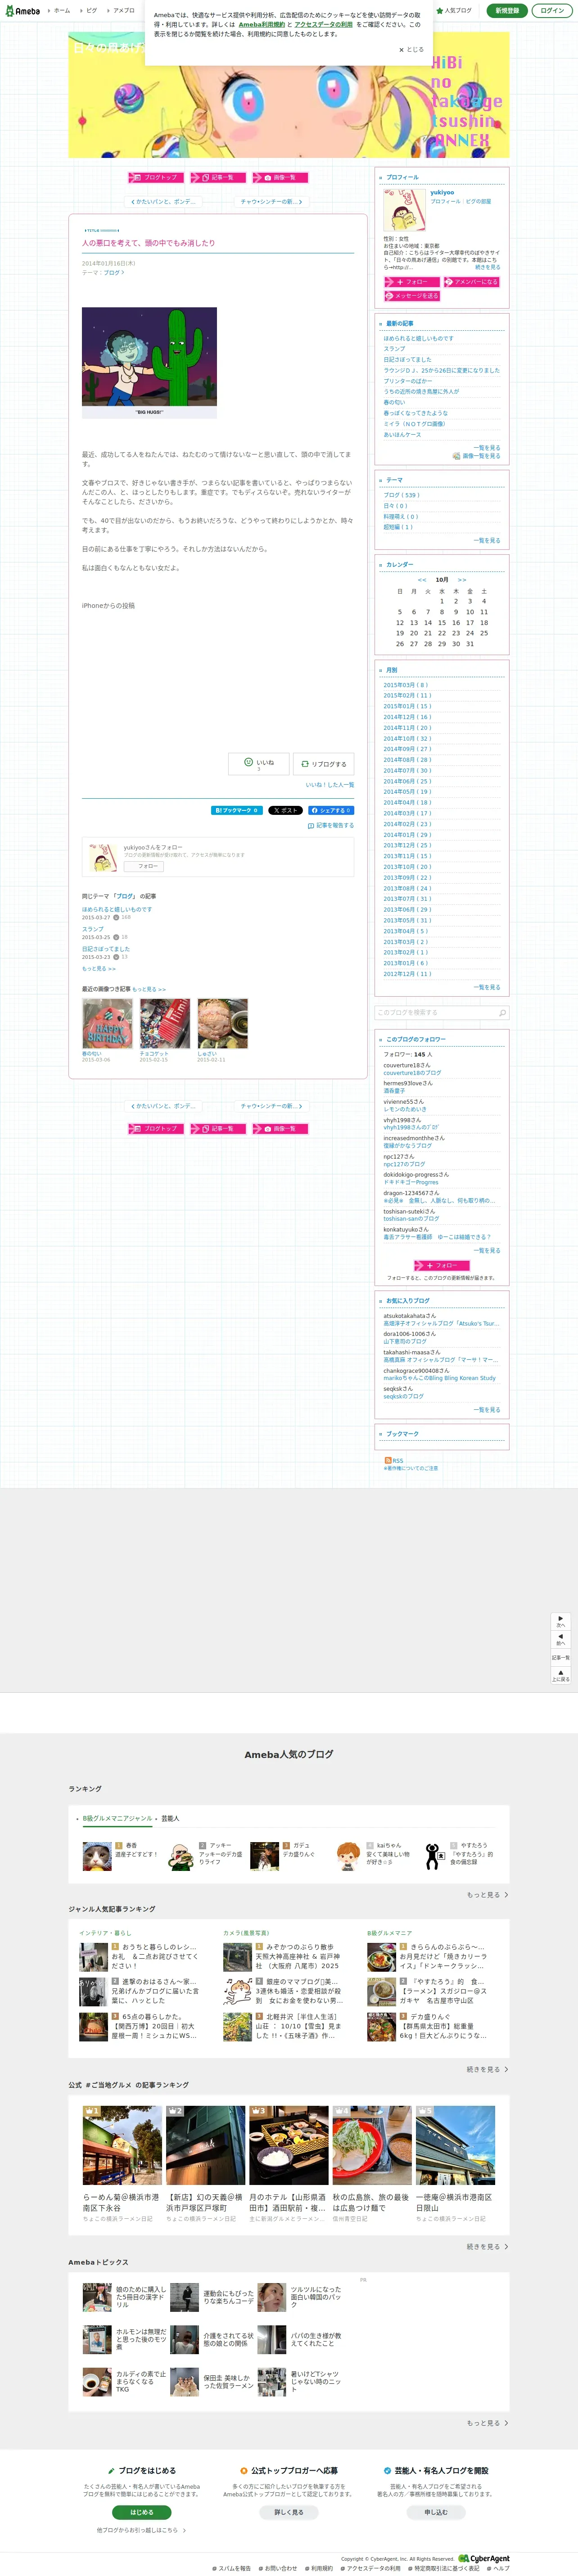
Task: Open ranked ramen post らーめん菊@横浜市港
Action: [x=121, y=2203]
